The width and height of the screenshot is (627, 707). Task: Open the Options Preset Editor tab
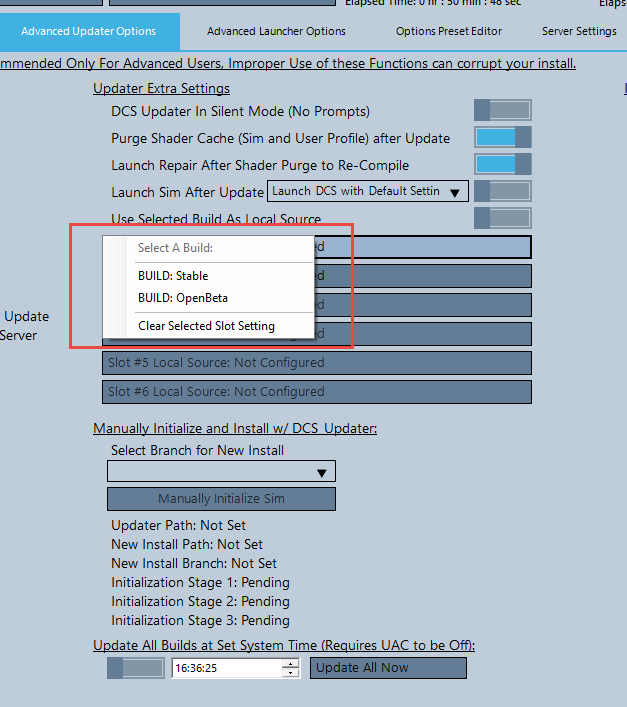[x=449, y=31]
